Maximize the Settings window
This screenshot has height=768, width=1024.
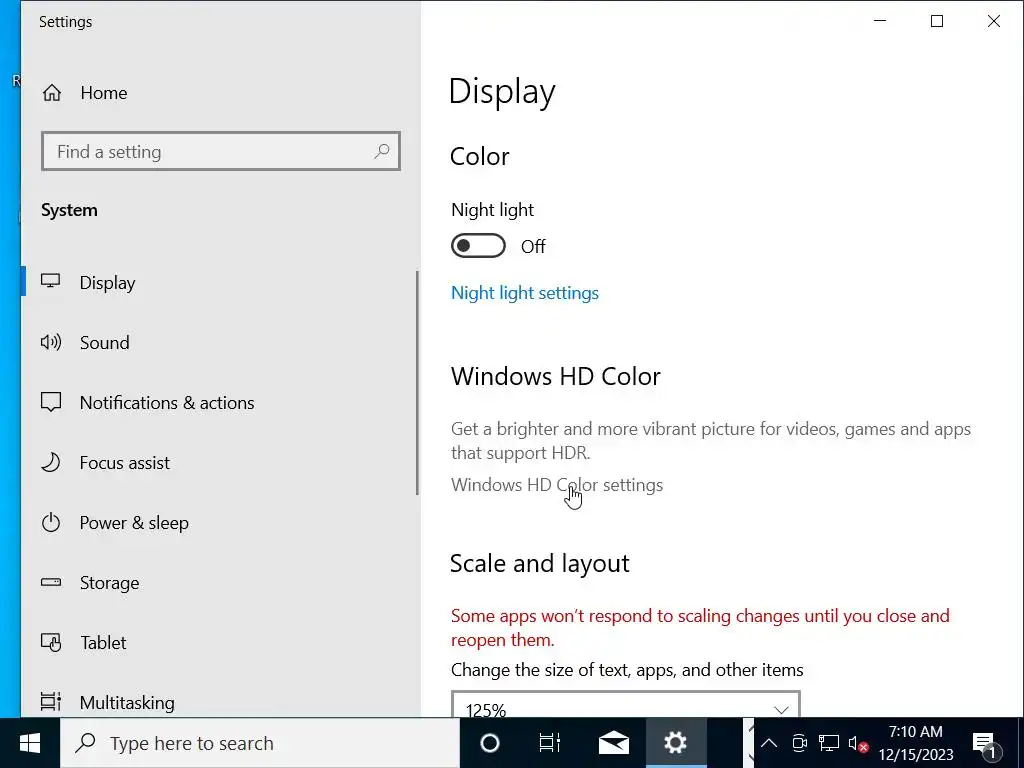[x=936, y=21]
